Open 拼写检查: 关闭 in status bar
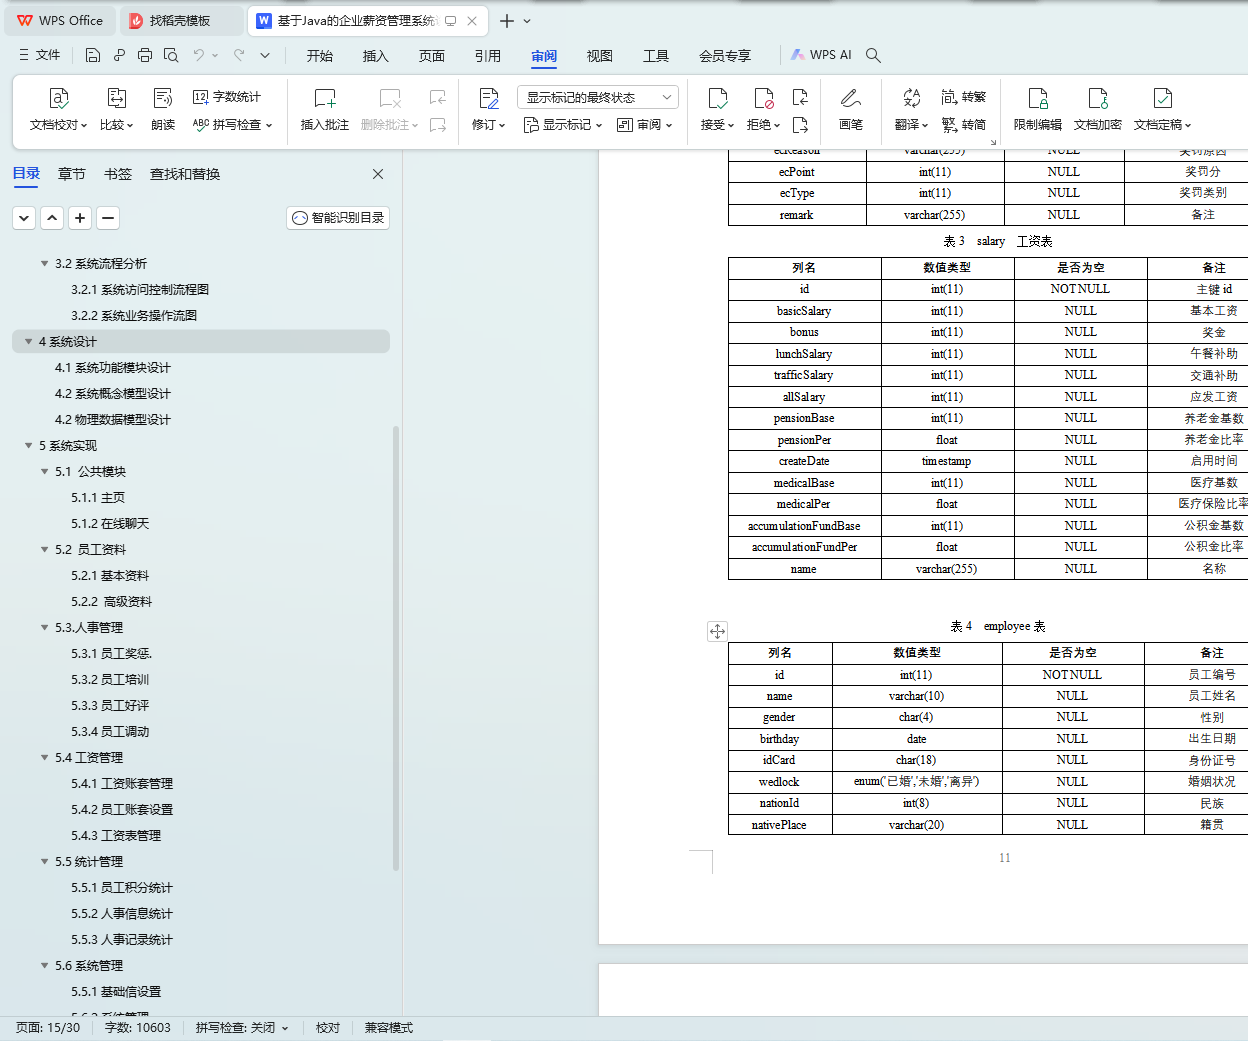The image size is (1248, 1041). tap(242, 1028)
